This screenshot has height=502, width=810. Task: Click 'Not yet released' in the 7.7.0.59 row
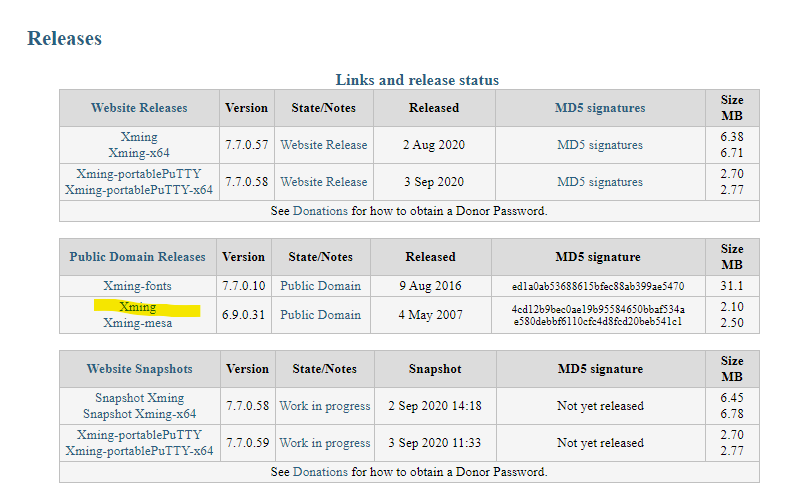pyautogui.click(x=600, y=443)
